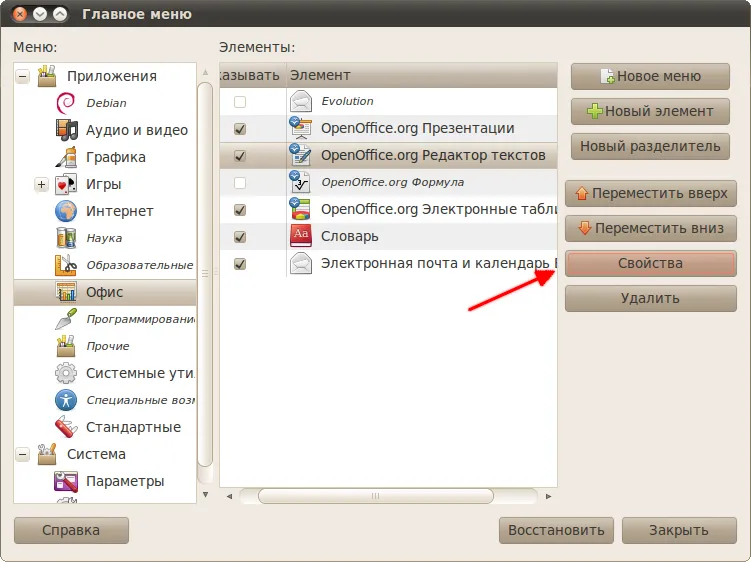Create a new menu with Новое меню

coord(650,76)
